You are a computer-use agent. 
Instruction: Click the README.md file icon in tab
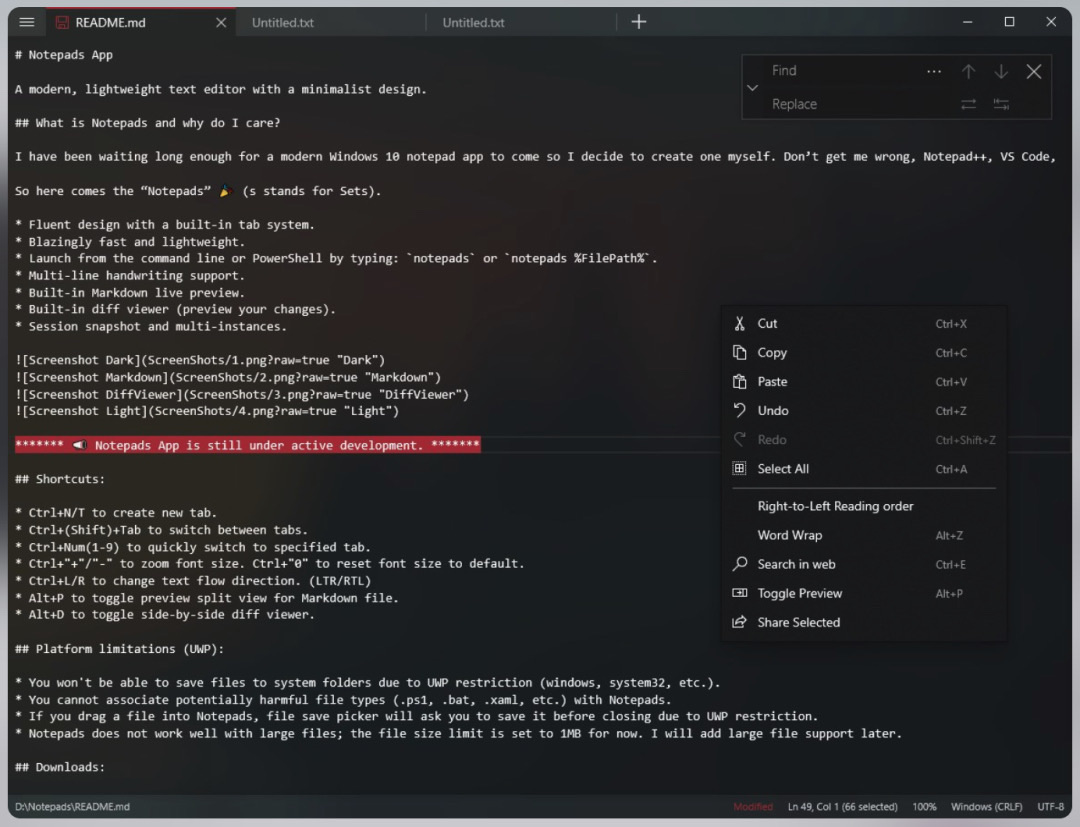tap(62, 22)
